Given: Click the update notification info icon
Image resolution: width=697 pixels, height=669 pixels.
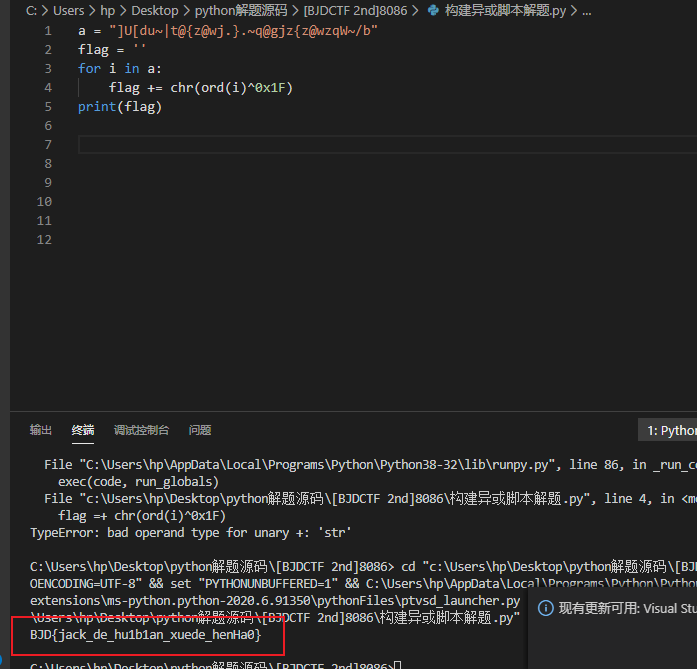Looking at the screenshot, I should coord(545,607).
